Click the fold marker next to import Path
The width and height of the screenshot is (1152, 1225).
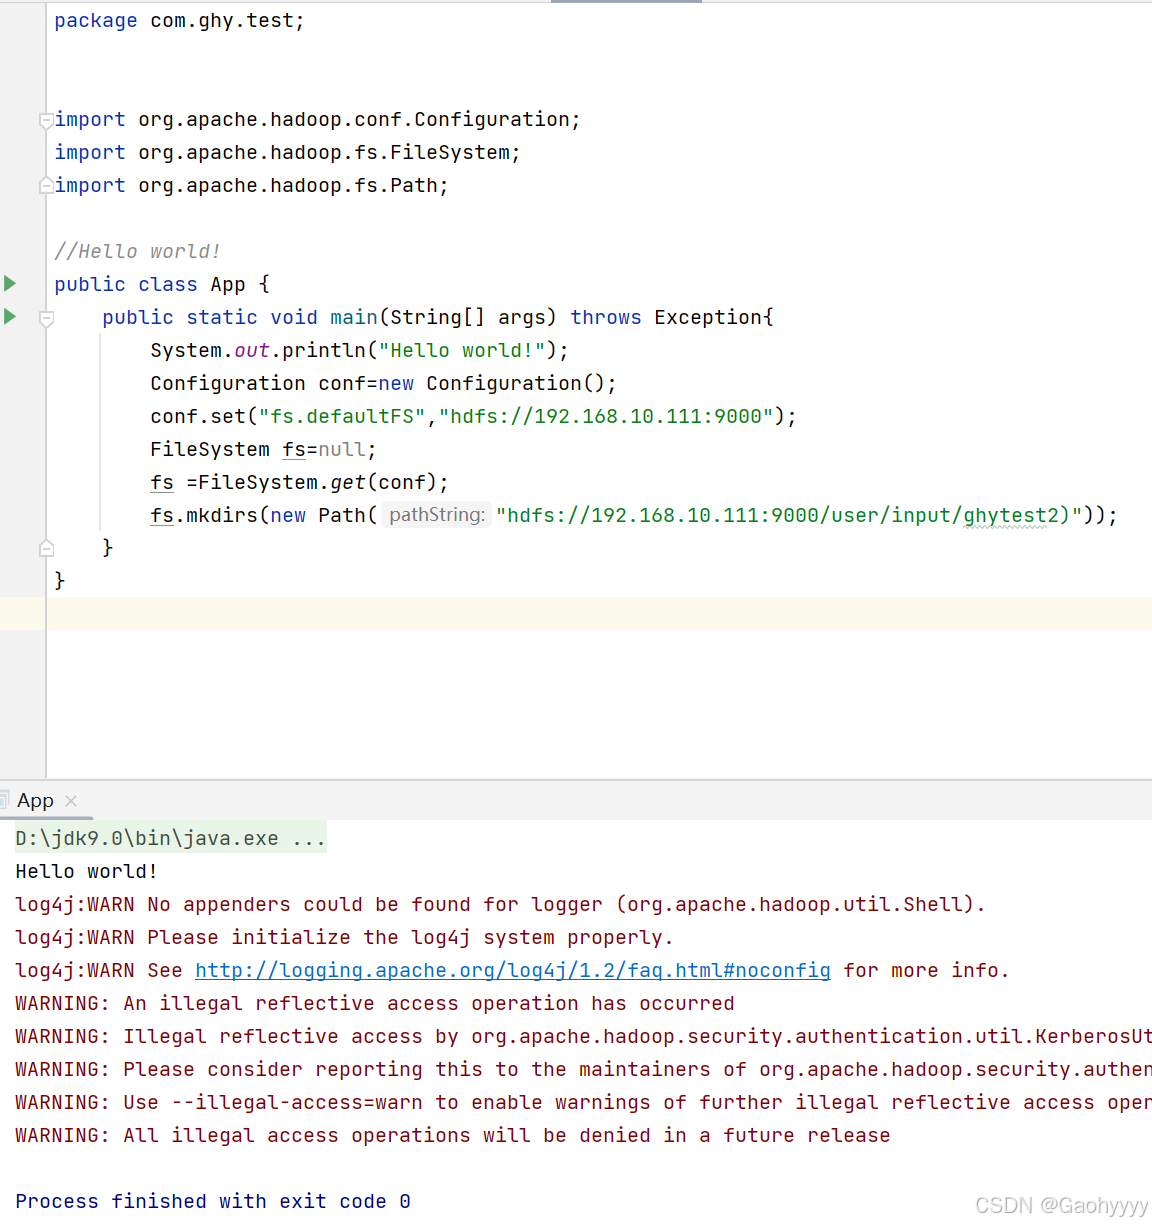coord(45,184)
